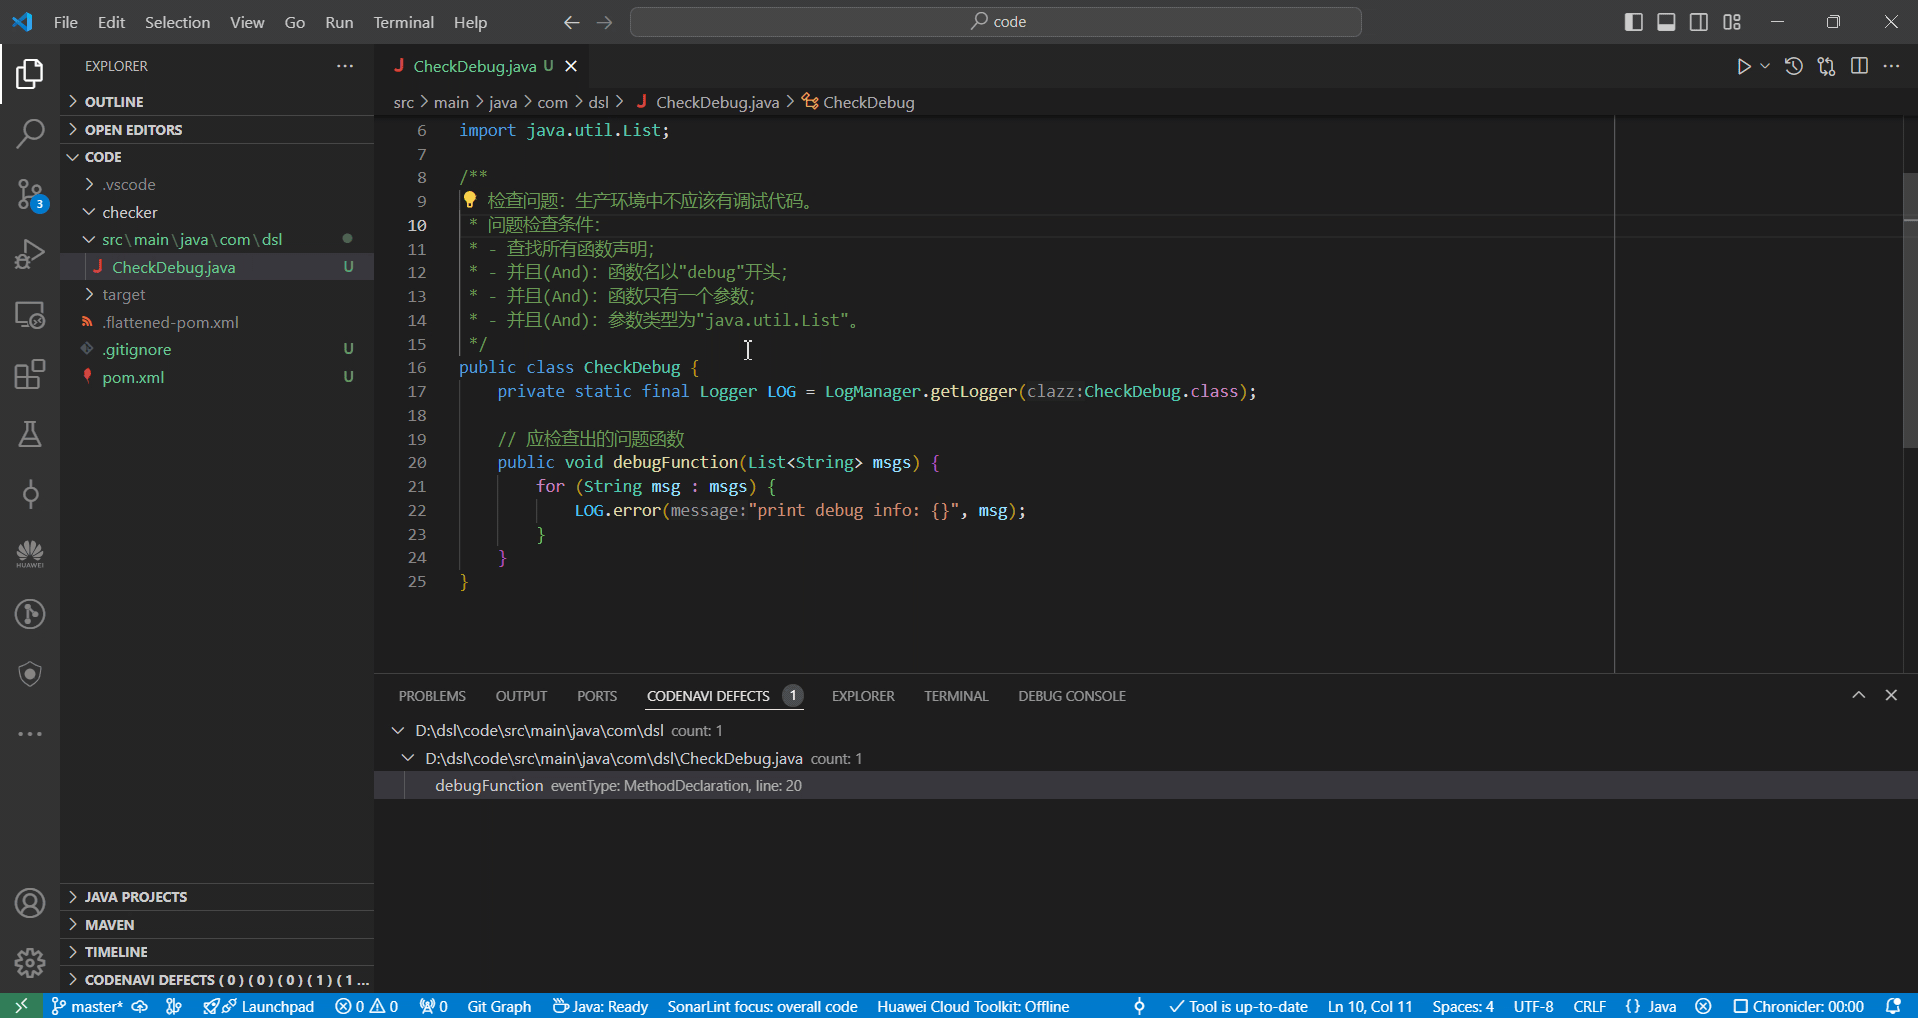Viewport: 1918px width, 1018px height.
Task: Click the editor vertical scrollbar
Action: (x=1909, y=310)
